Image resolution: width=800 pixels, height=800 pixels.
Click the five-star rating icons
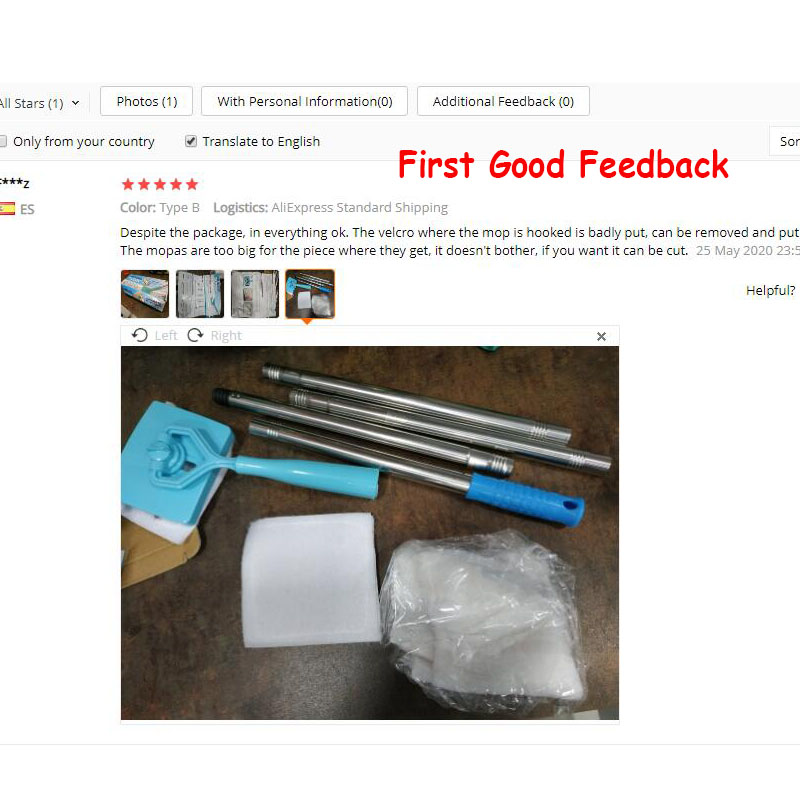point(160,184)
